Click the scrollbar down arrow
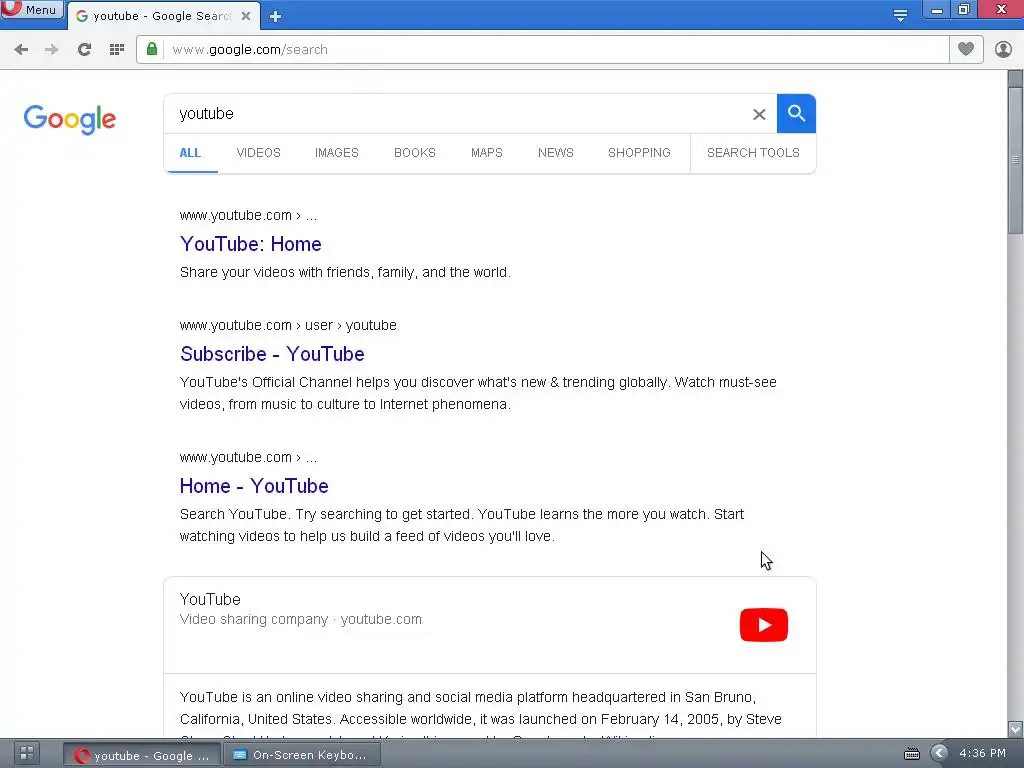Screen dimensions: 1024x768 (x=1015, y=729)
